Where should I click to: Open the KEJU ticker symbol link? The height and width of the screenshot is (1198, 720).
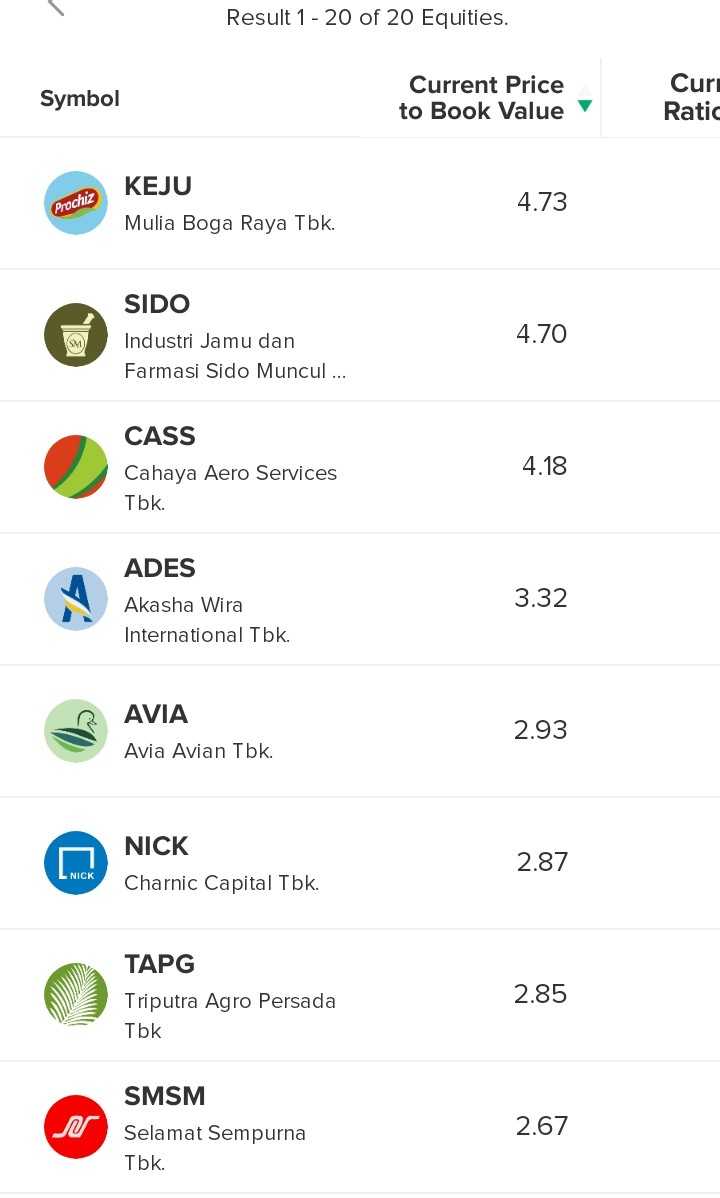click(x=158, y=187)
